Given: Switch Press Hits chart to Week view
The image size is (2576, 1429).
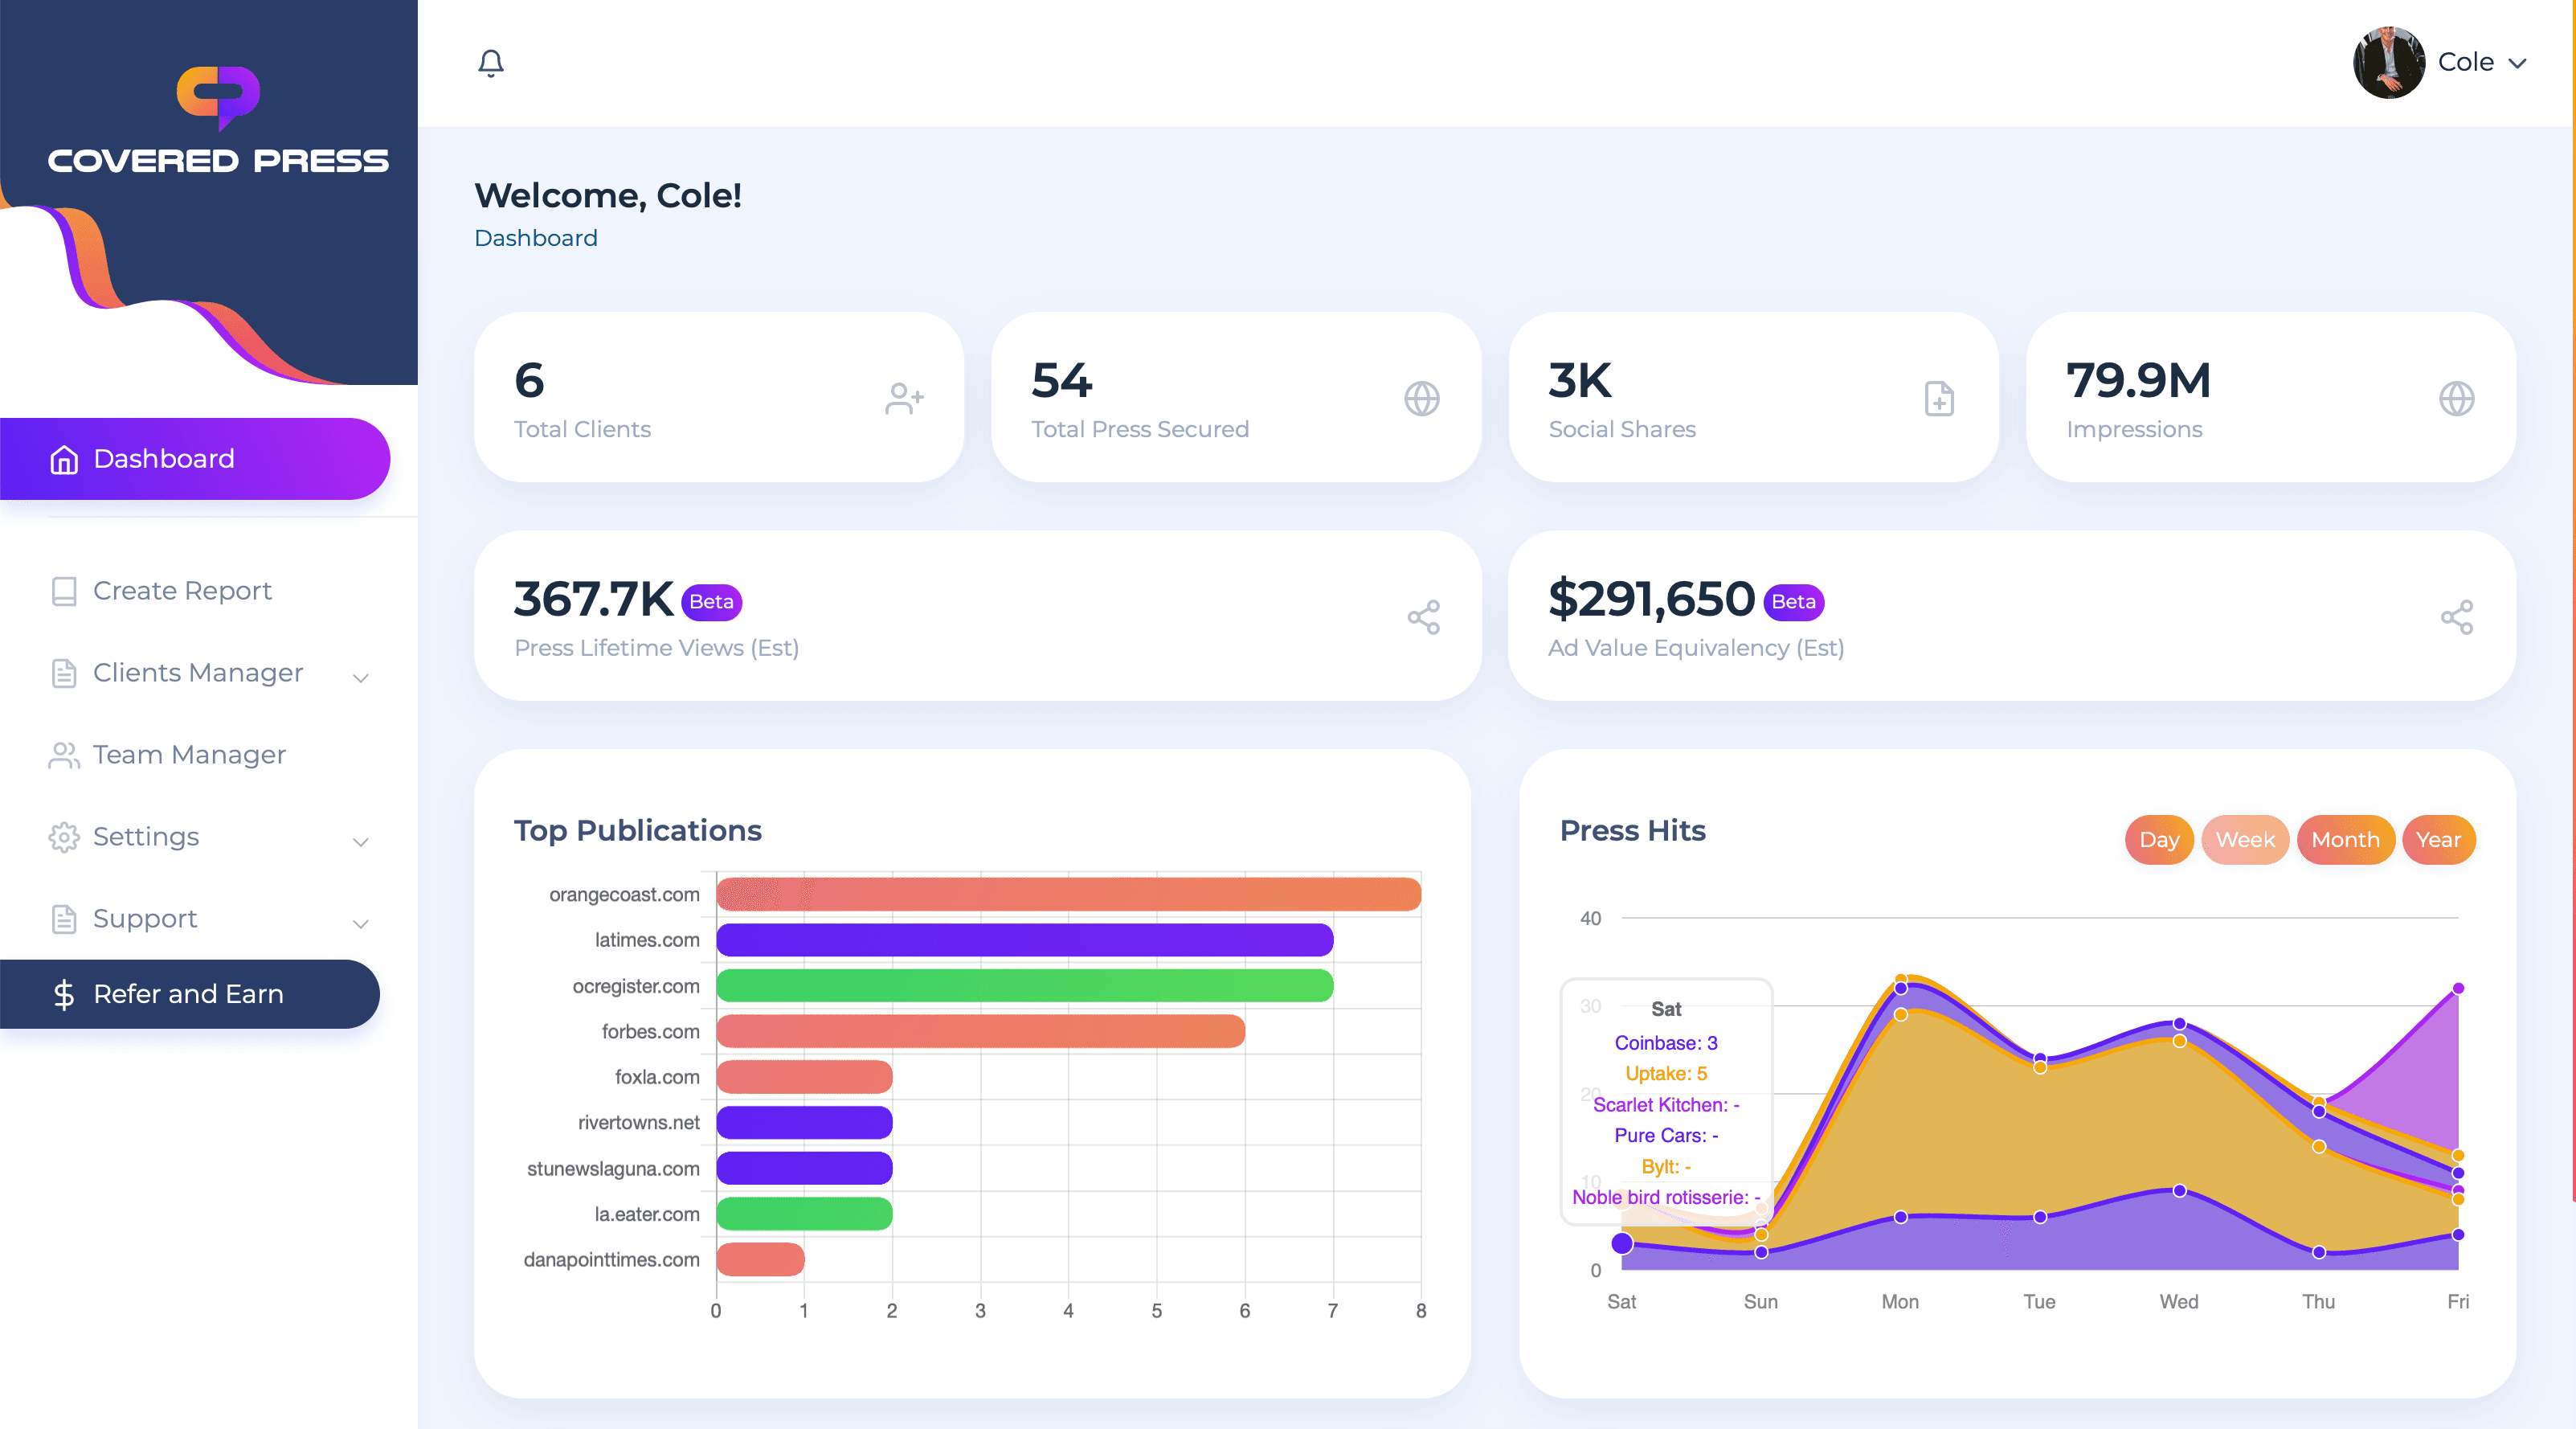Looking at the screenshot, I should pos(2244,840).
